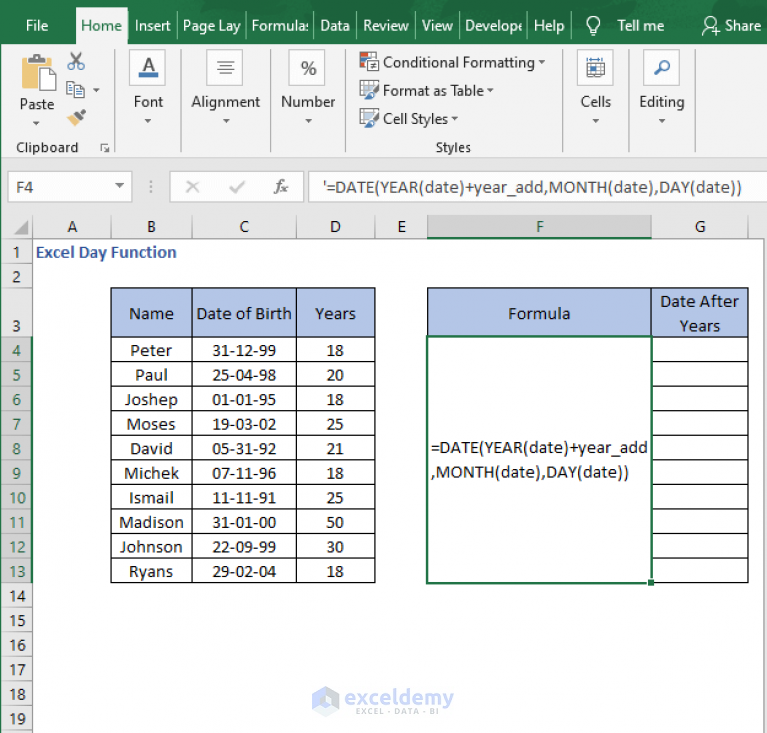The width and height of the screenshot is (767, 733).
Task: Open the Editing magnifier icon
Action: pyautogui.click(x=661, y=68)
